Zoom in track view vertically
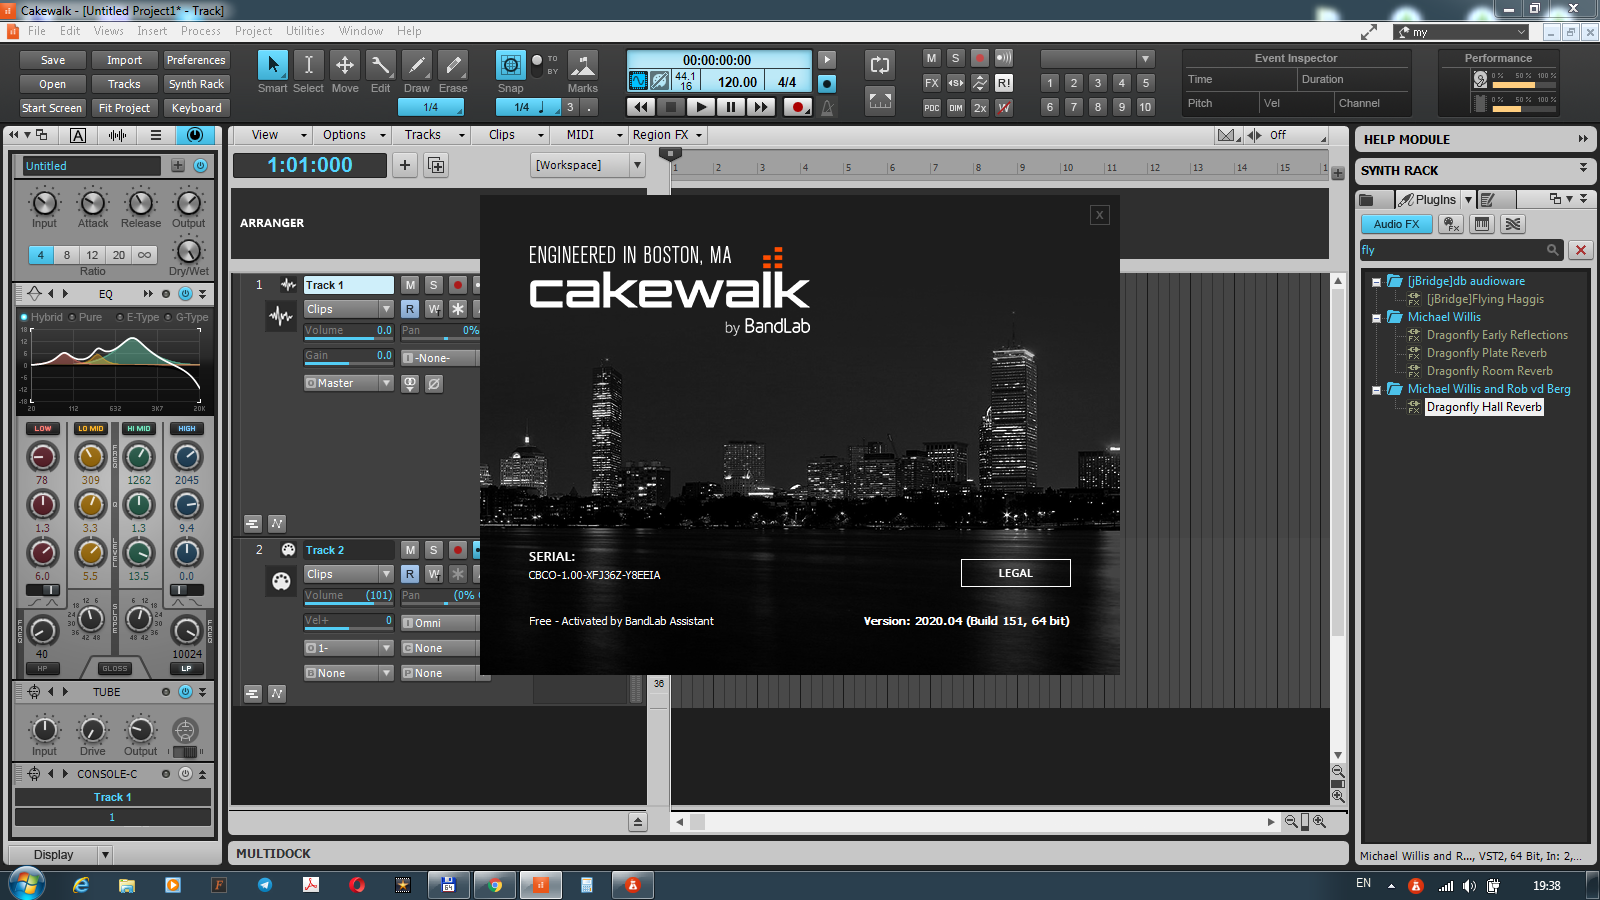 coord(1338,796)
